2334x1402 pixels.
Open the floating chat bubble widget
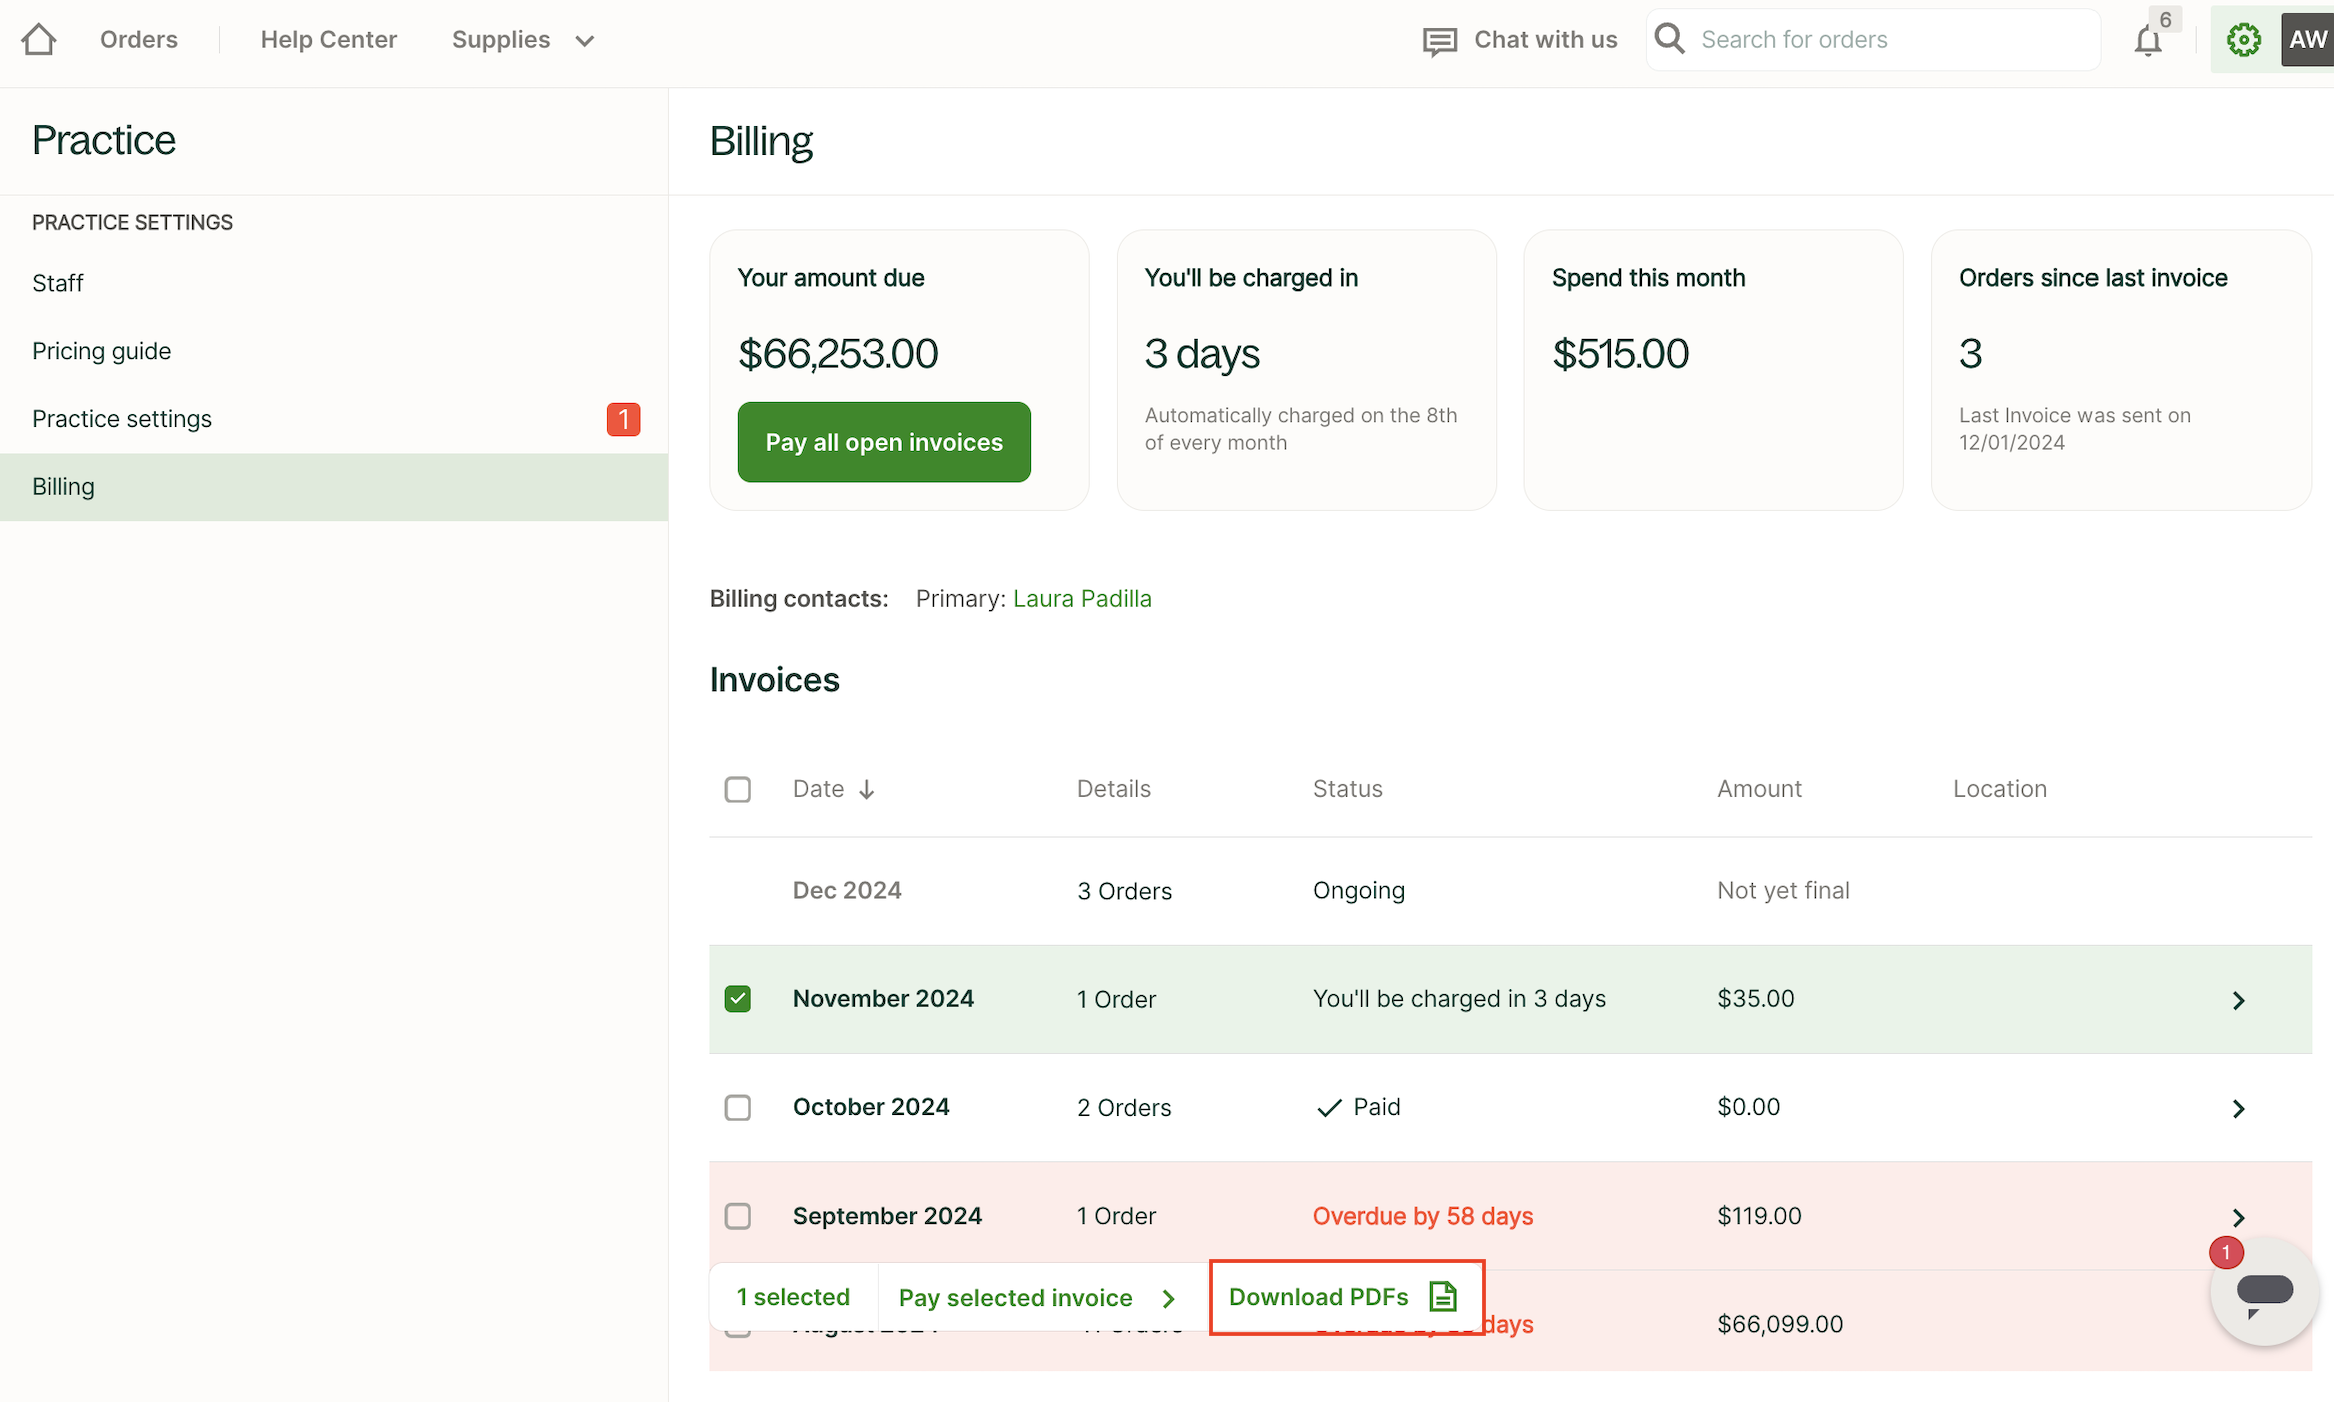2263,1291
